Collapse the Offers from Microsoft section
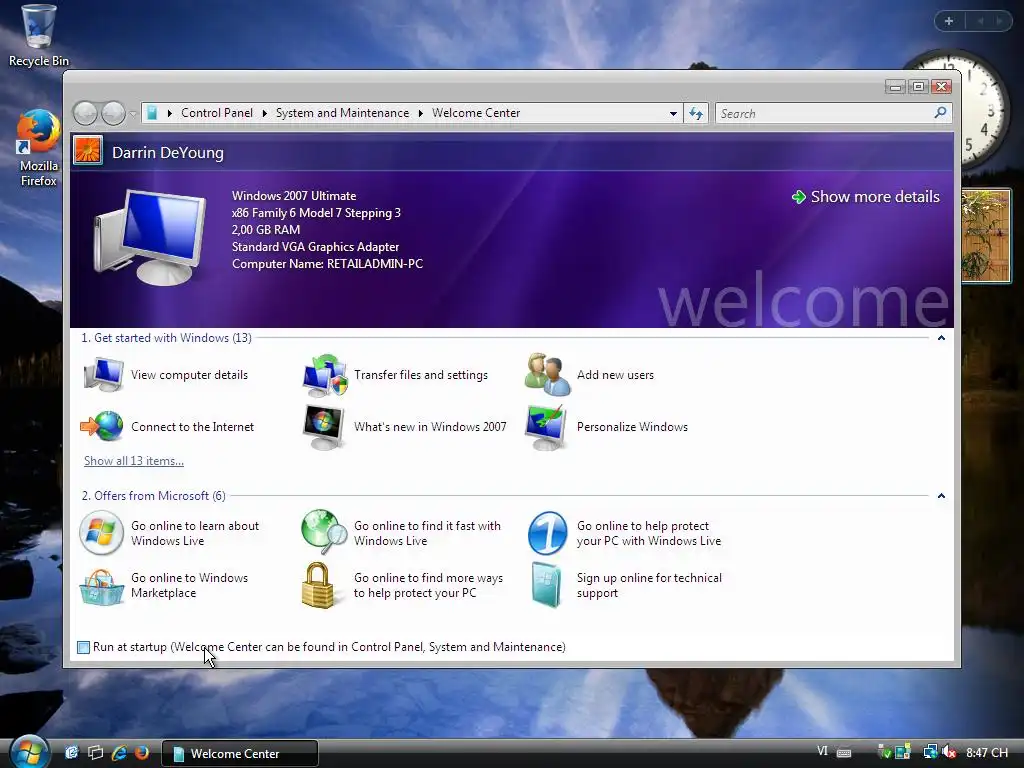 (941, 496)
